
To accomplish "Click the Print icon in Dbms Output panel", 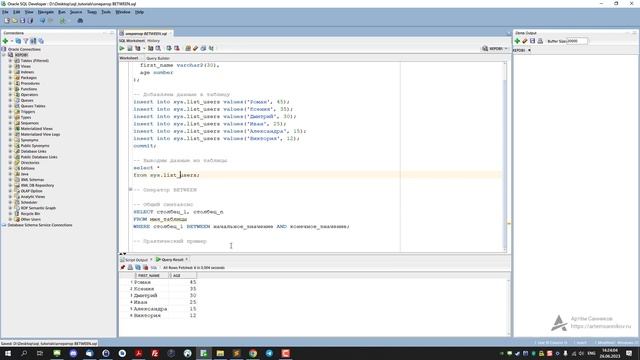I will point(540,41).
